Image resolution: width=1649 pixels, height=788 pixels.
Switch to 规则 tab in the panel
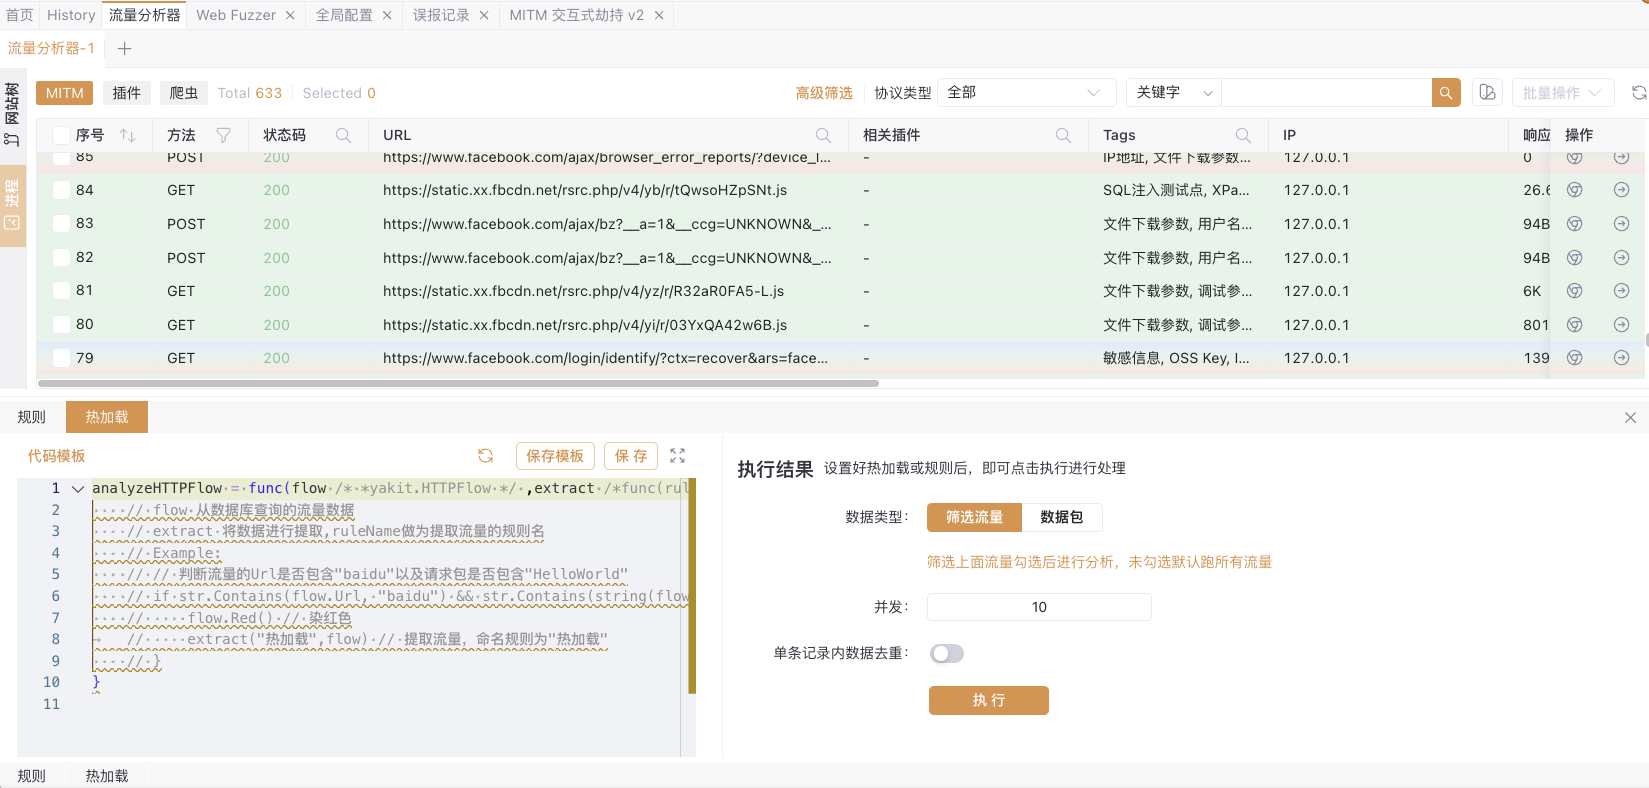(x=32, y=417)
